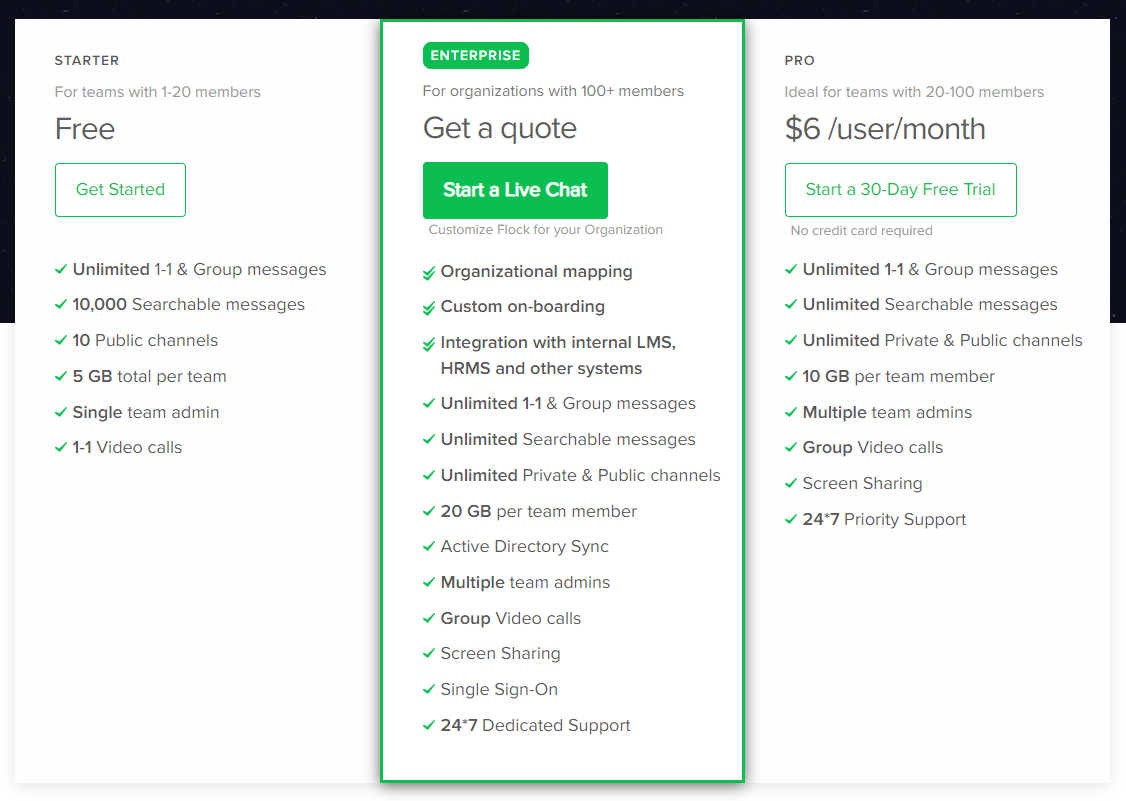Click the double-check icon beside Organizational mapping
The image size is (1126, 801).
coord(429,273)
